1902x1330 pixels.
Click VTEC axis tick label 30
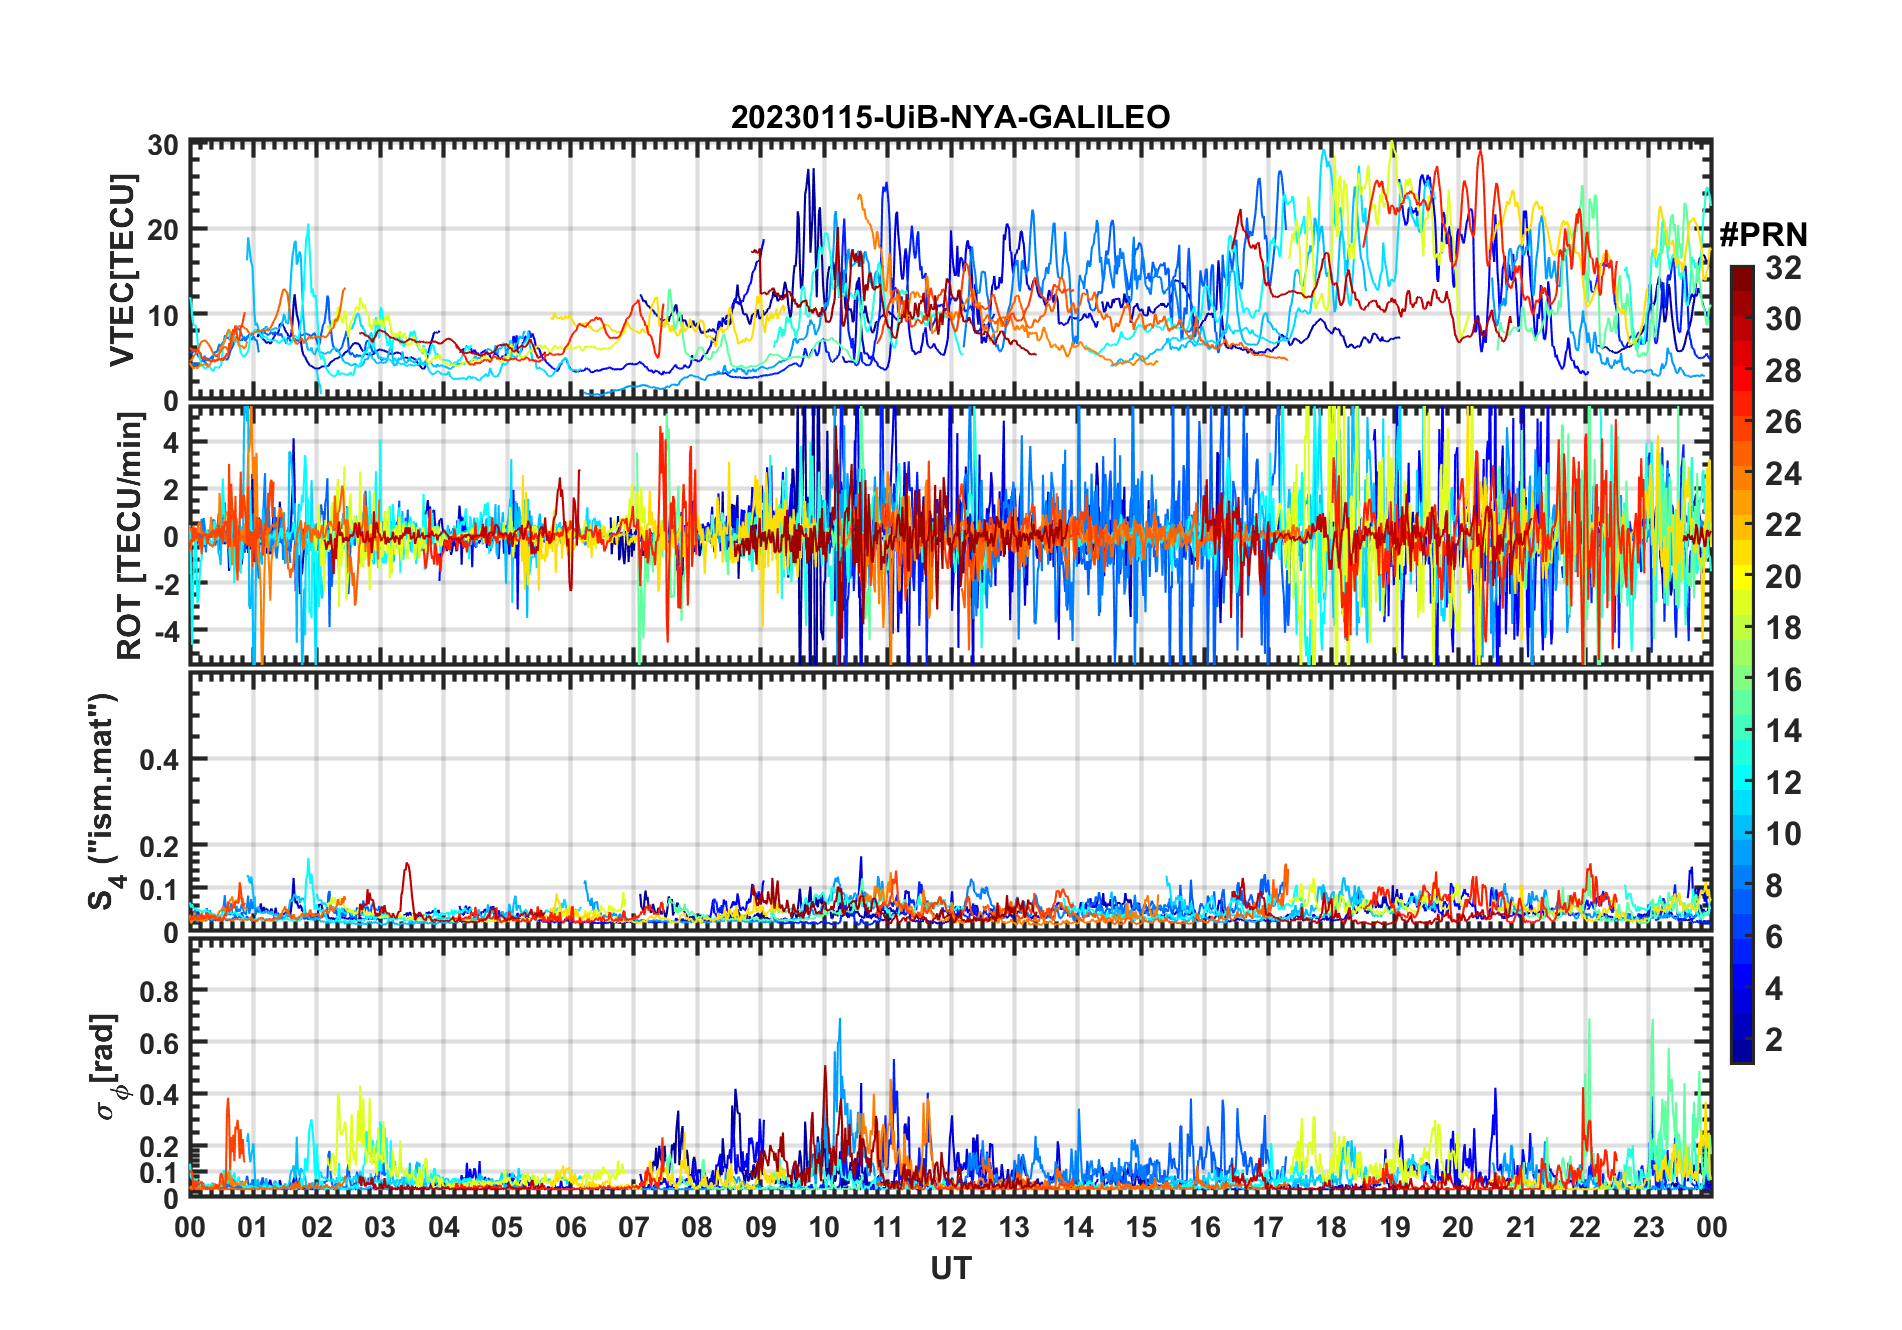coord(163,145)
